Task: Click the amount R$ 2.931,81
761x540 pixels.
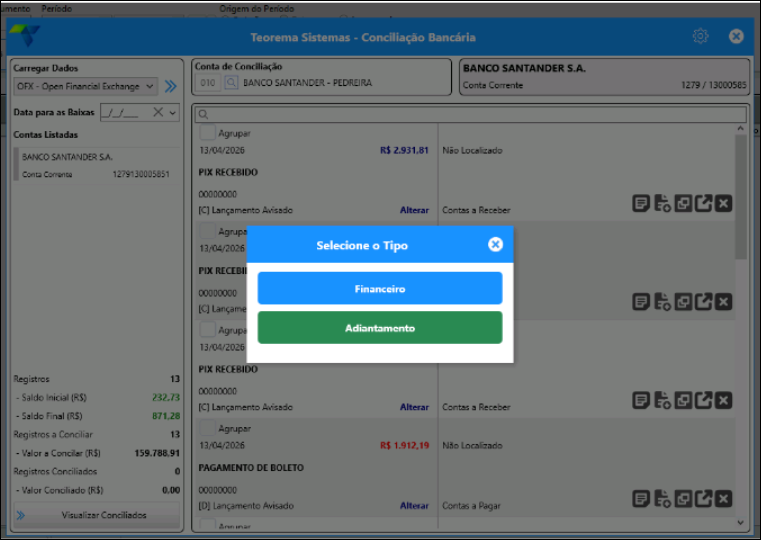Action: click(x=404, y=150)
